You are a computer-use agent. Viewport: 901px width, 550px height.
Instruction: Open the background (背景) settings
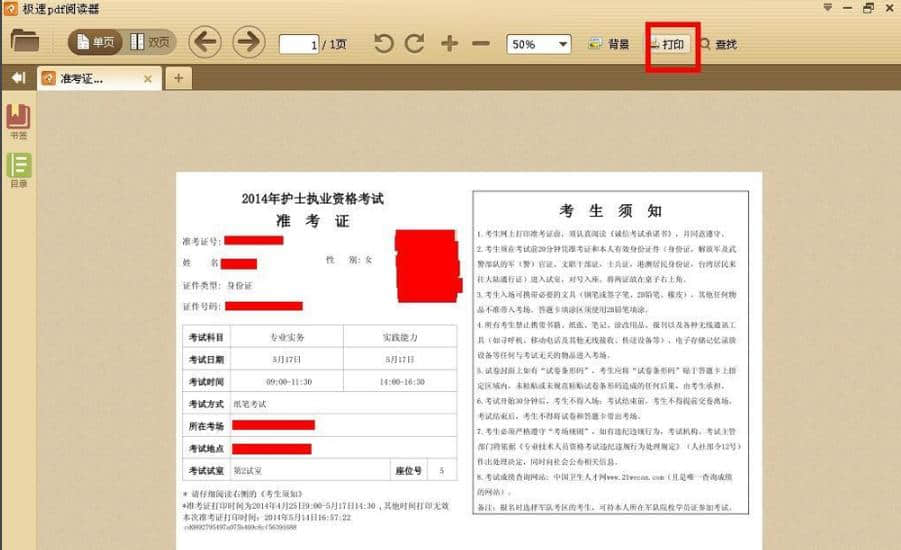pyautogui.click(x=609, y=44)
